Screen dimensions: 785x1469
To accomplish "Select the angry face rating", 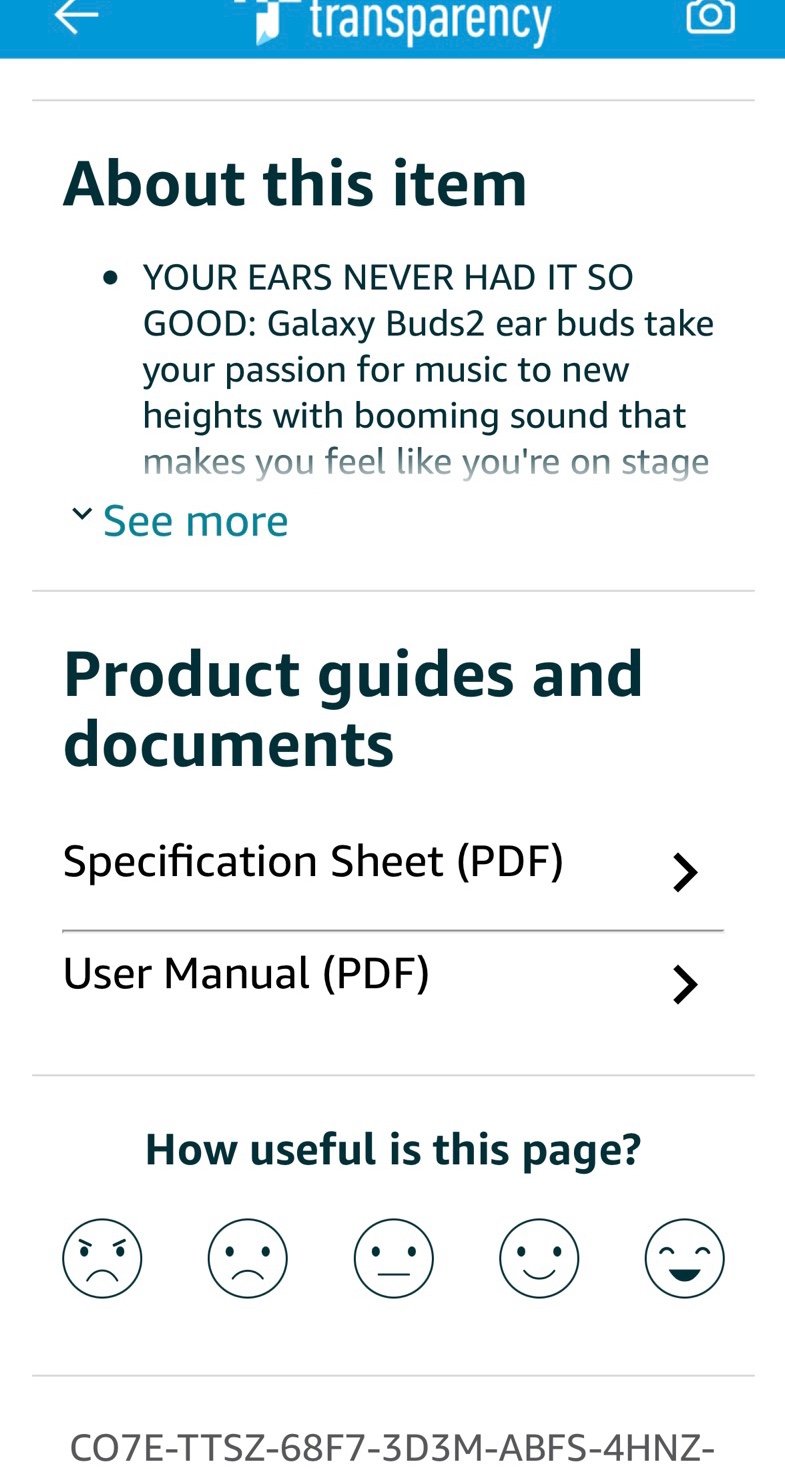I will (x=102, y=1258).
